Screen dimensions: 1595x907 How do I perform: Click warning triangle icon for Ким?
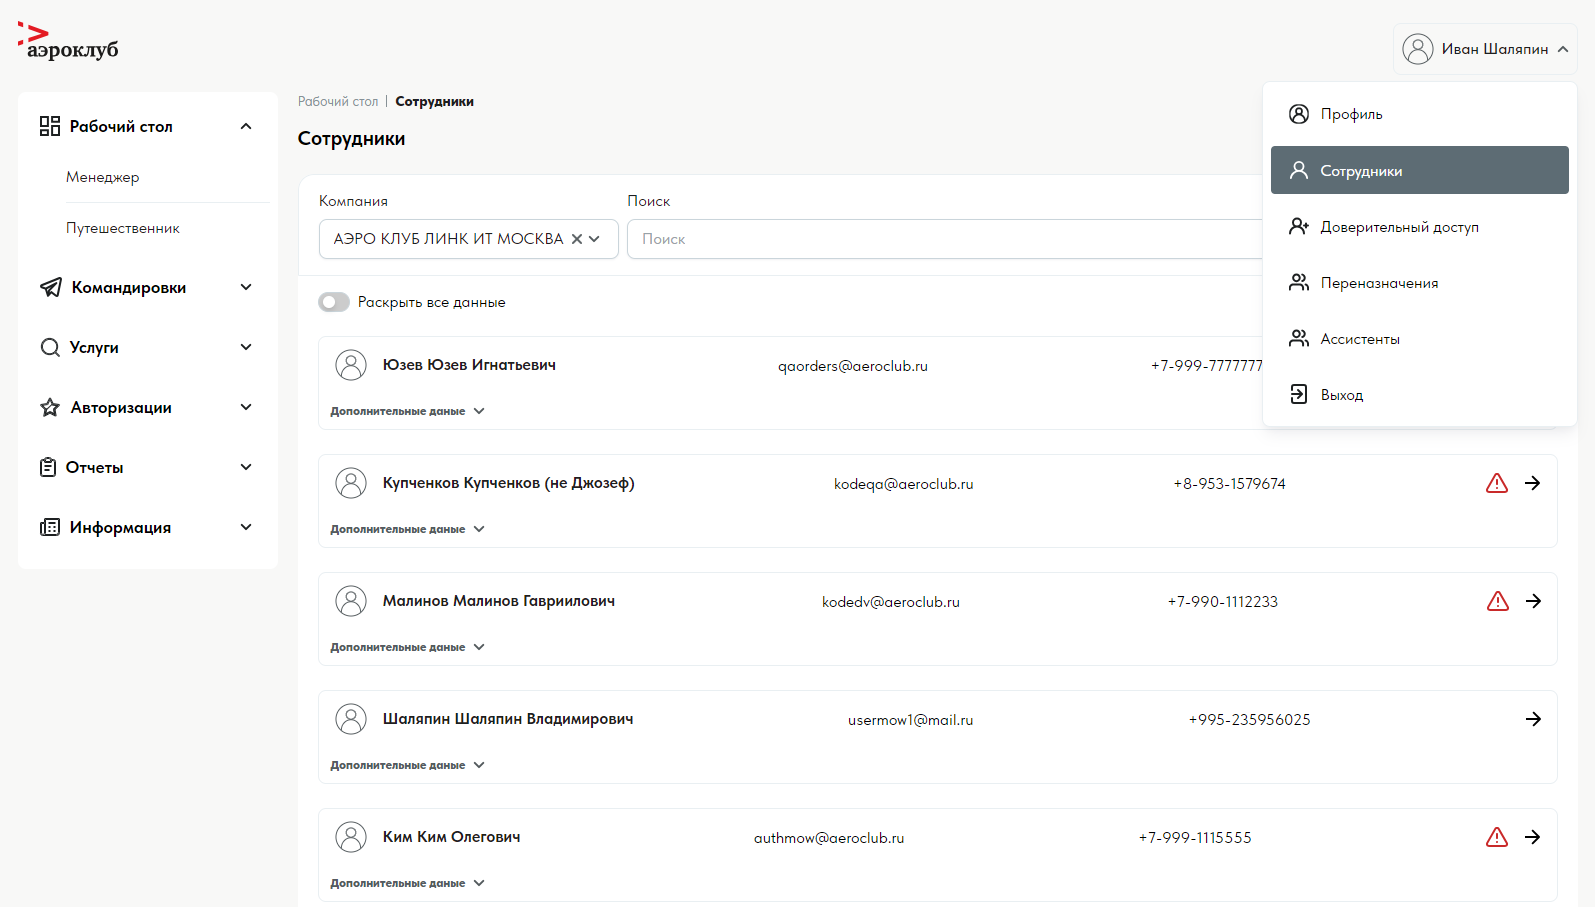pyautogui.click(x=1496, y=838)
